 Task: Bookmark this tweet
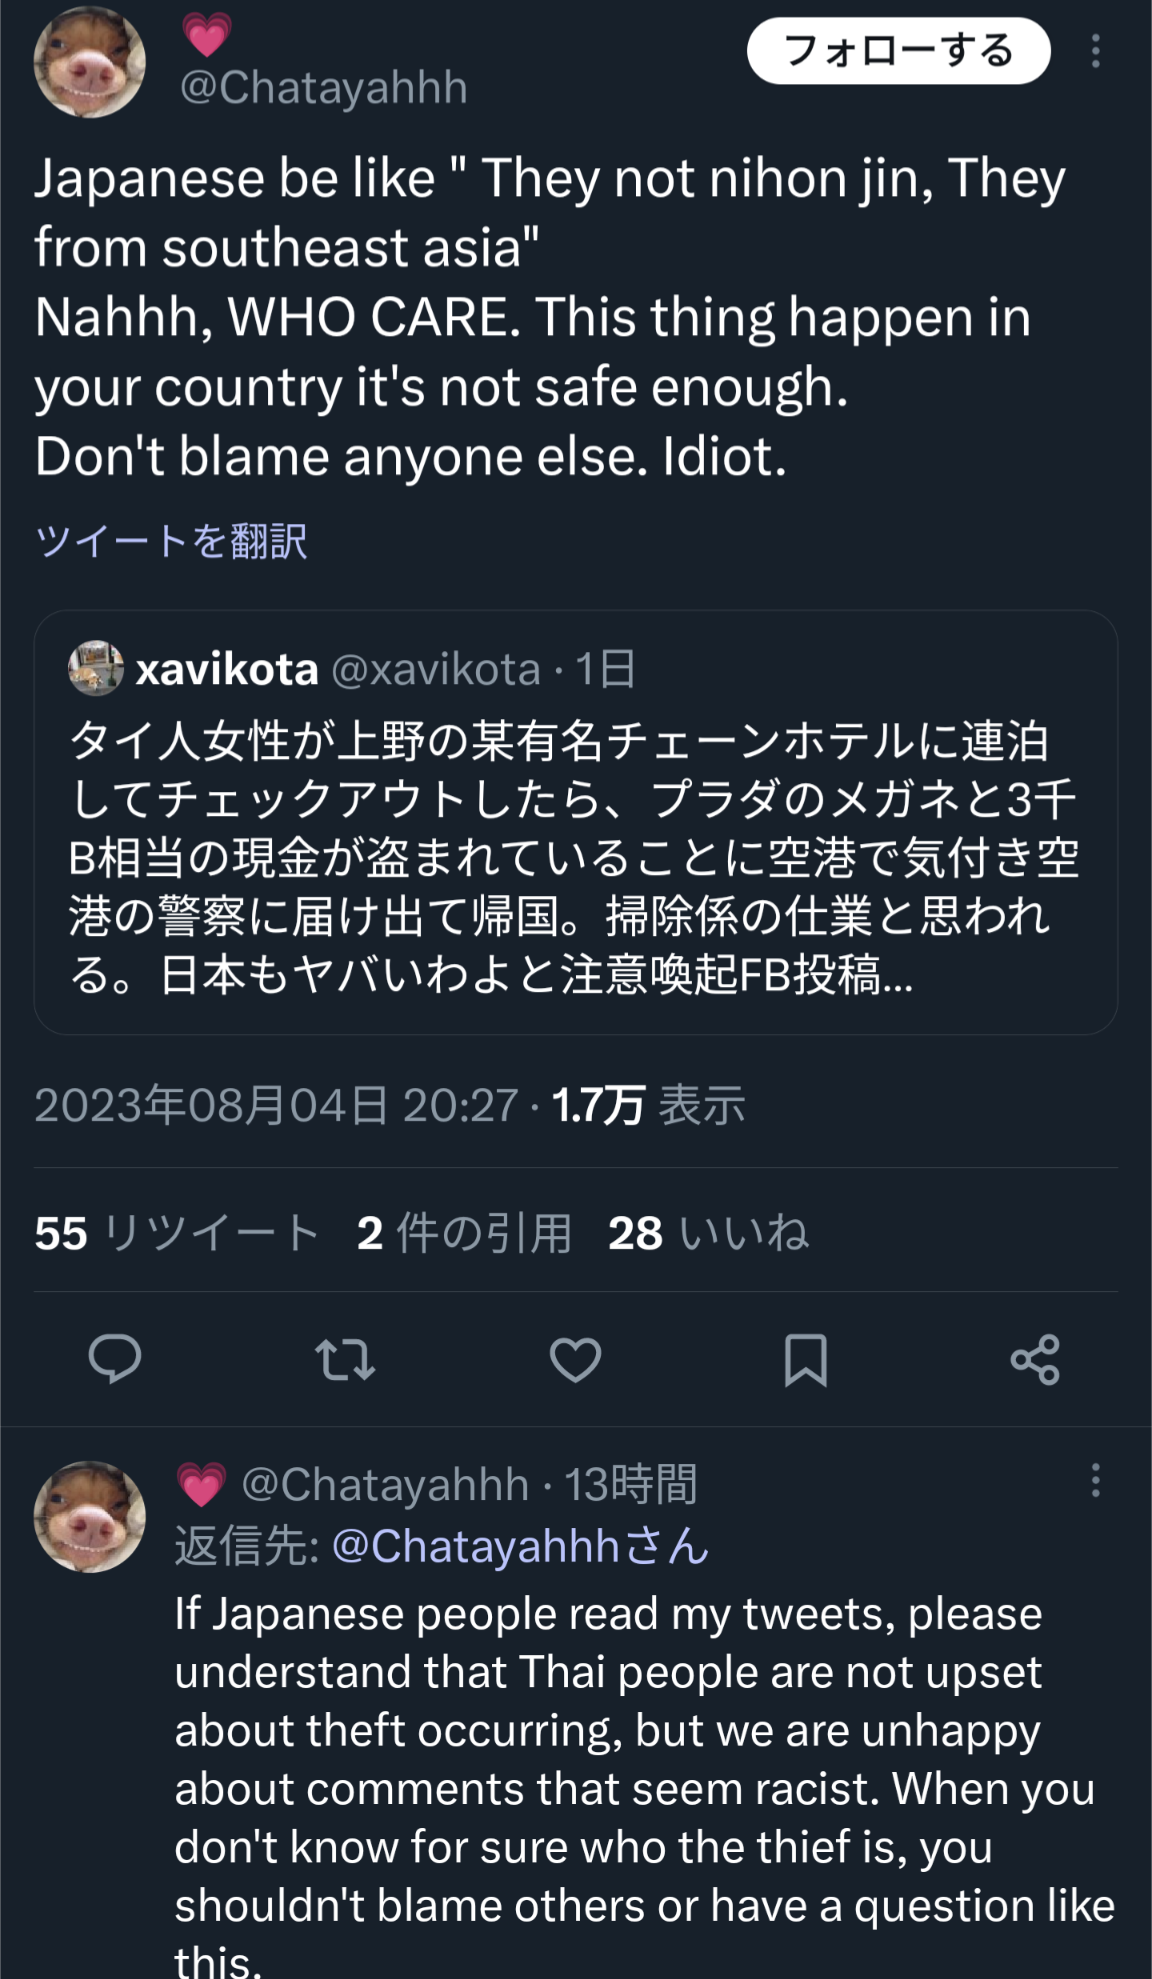click(x=805, y=1360)
